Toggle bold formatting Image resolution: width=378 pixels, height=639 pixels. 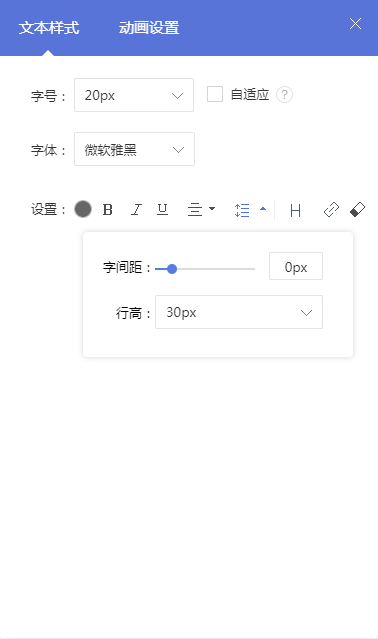(x=108, y=209)
